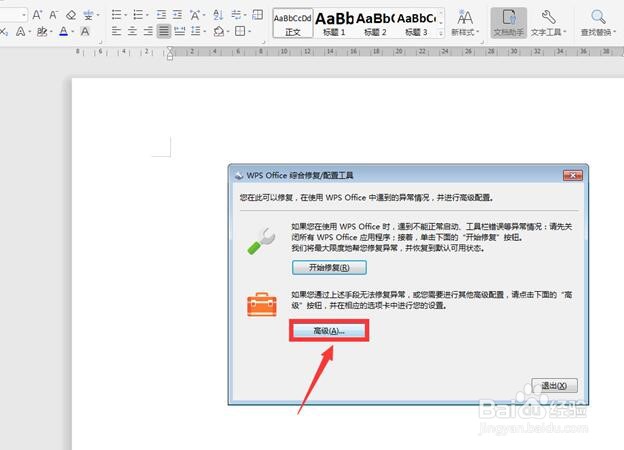This screenshot has height=450, width=624.
Task: Apply the text effects outlined A
Action: [20, 31]
